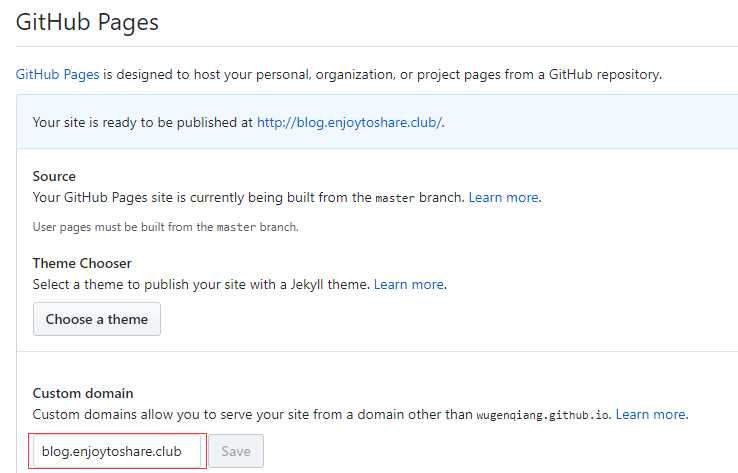
Task: Click the Save button for custom domain
Action: click(235, 451)
